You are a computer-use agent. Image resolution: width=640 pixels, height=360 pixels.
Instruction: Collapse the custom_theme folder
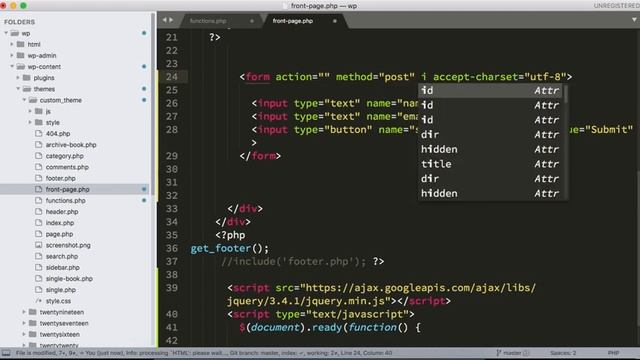click(24, 100)
